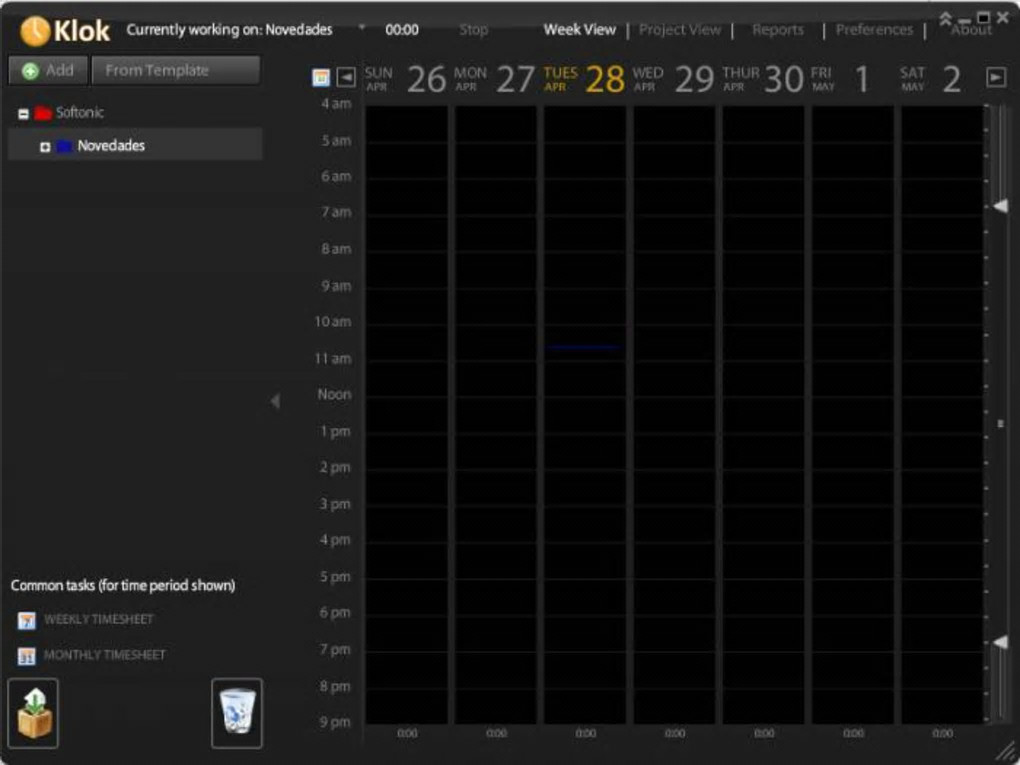Click the middle grip of vertical slider
The height and width of the screenshot is (765, 1020).
point(1000,423)
